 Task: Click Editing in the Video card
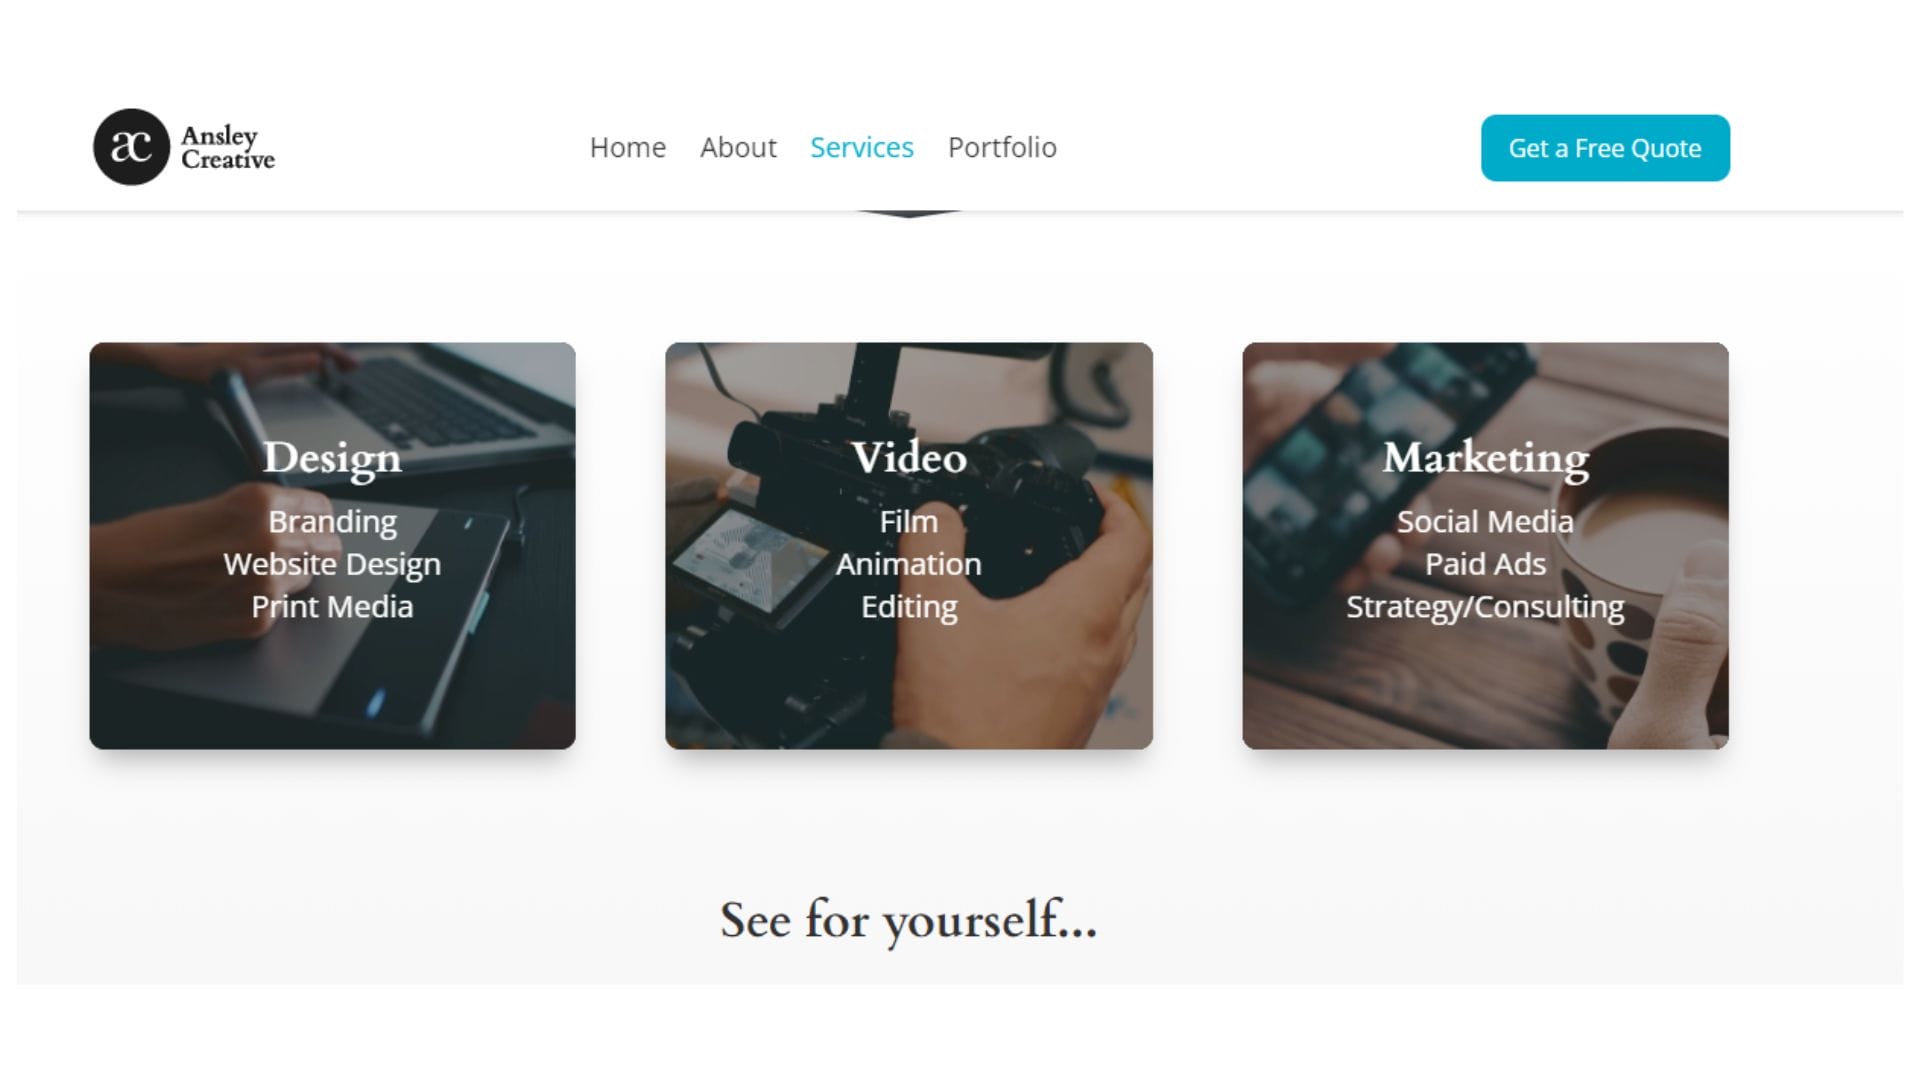909,607
